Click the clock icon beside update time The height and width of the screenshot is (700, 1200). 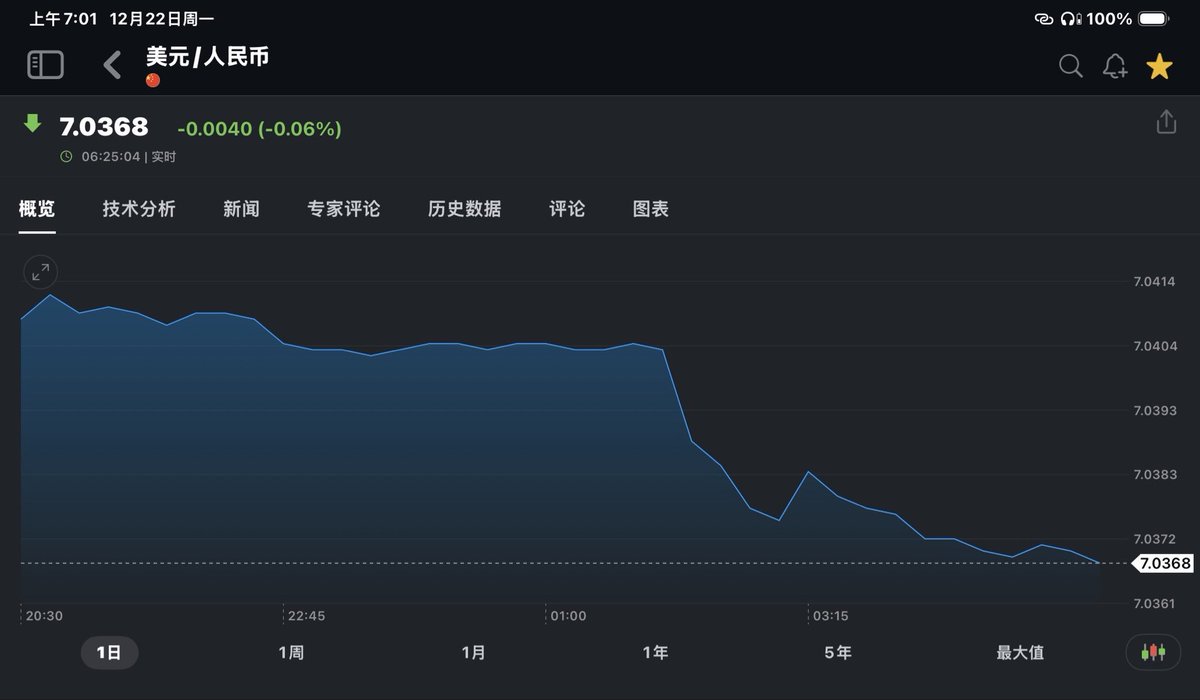[x=65, y=156]
